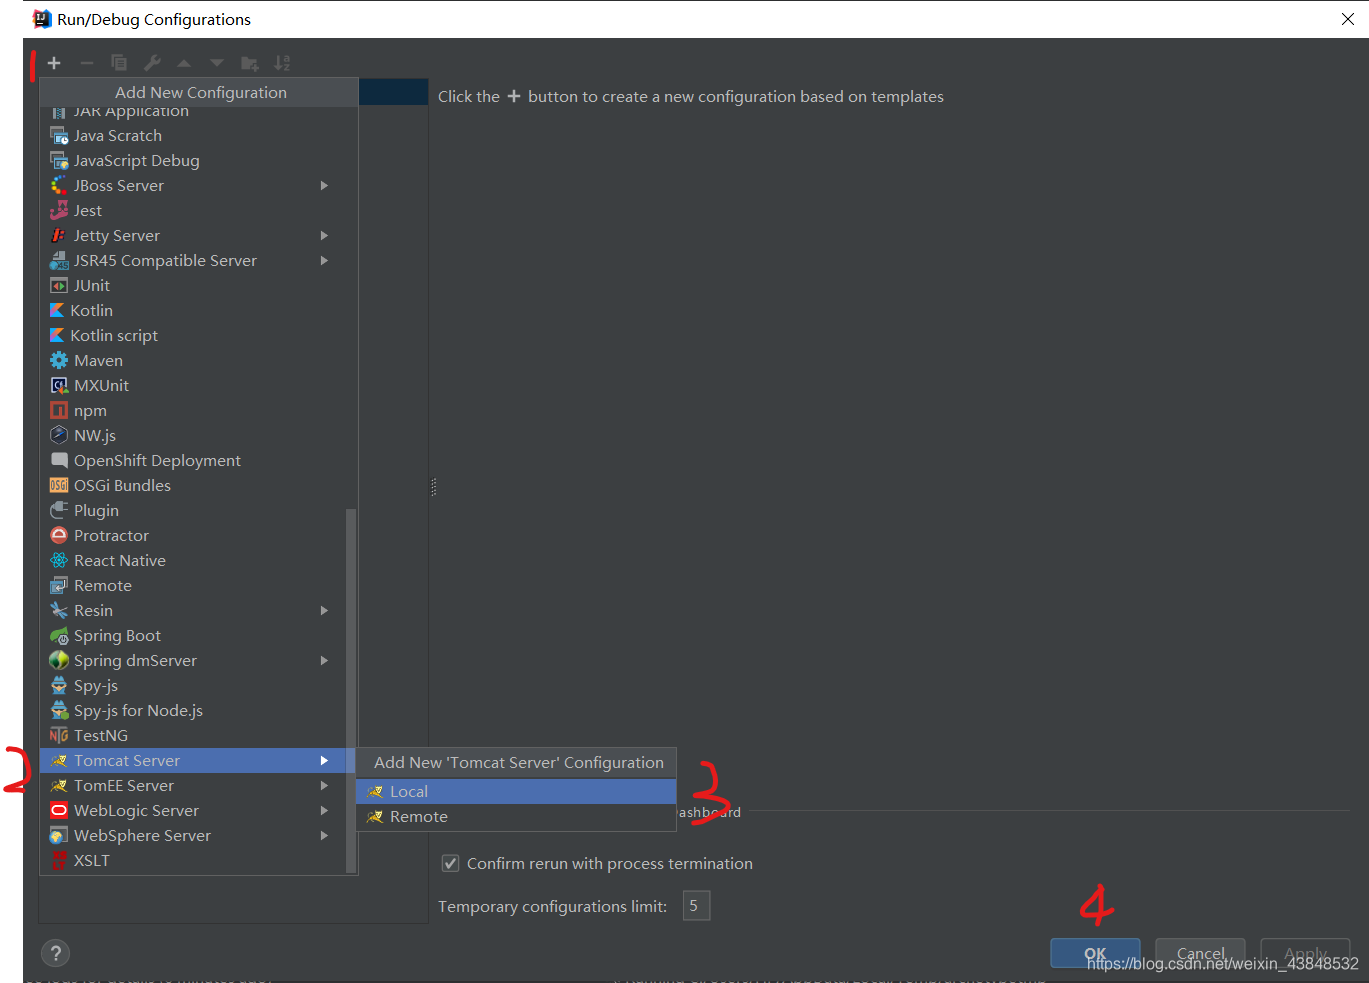Click the configuration list vertical scrollbar
Image resolution: width=1369 pixels, height=983 pixels.
click(351, 690)
